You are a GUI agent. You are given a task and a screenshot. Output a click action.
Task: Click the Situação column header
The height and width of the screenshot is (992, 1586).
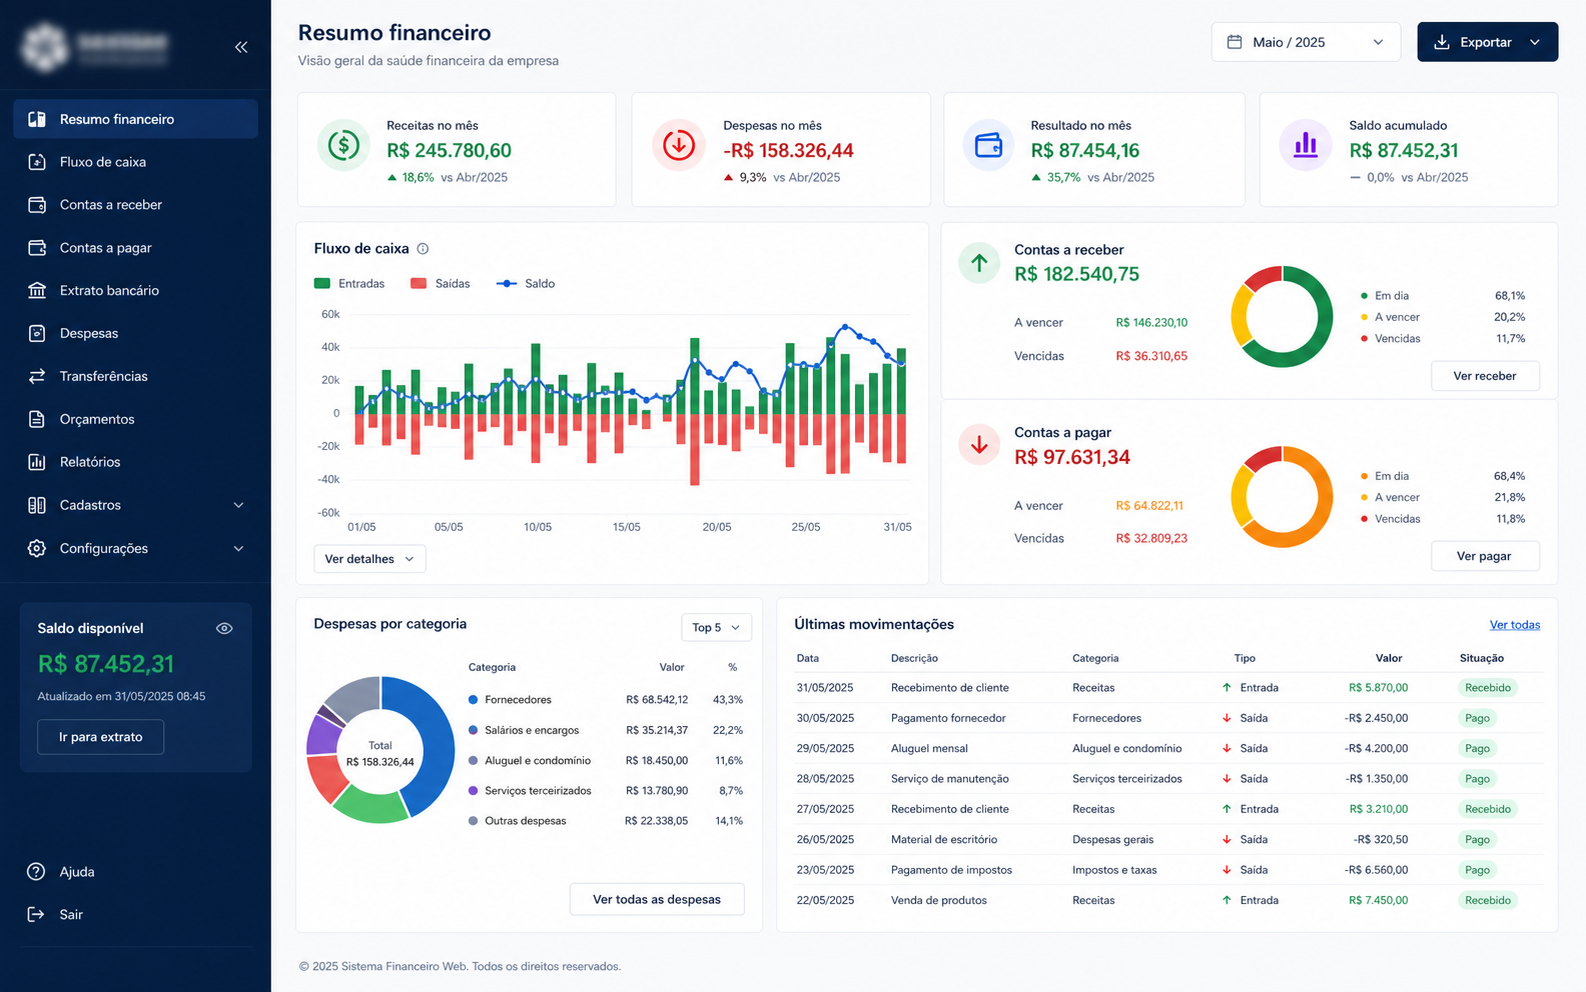click(1482, 658)
